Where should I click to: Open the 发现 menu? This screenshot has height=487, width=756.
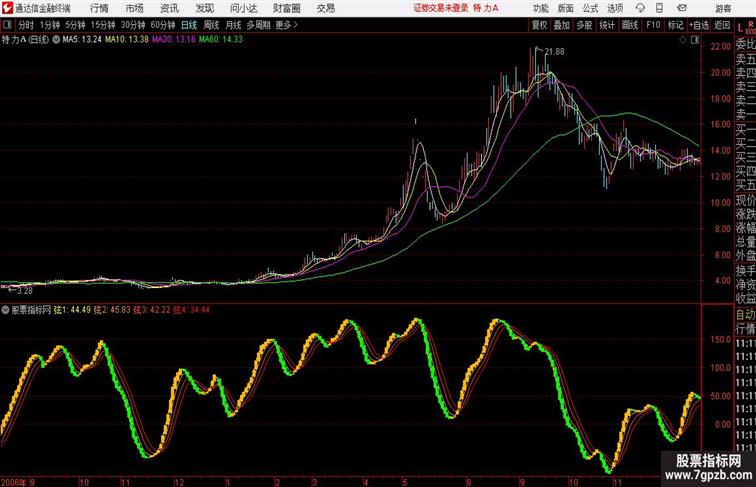tap(204, 8)
